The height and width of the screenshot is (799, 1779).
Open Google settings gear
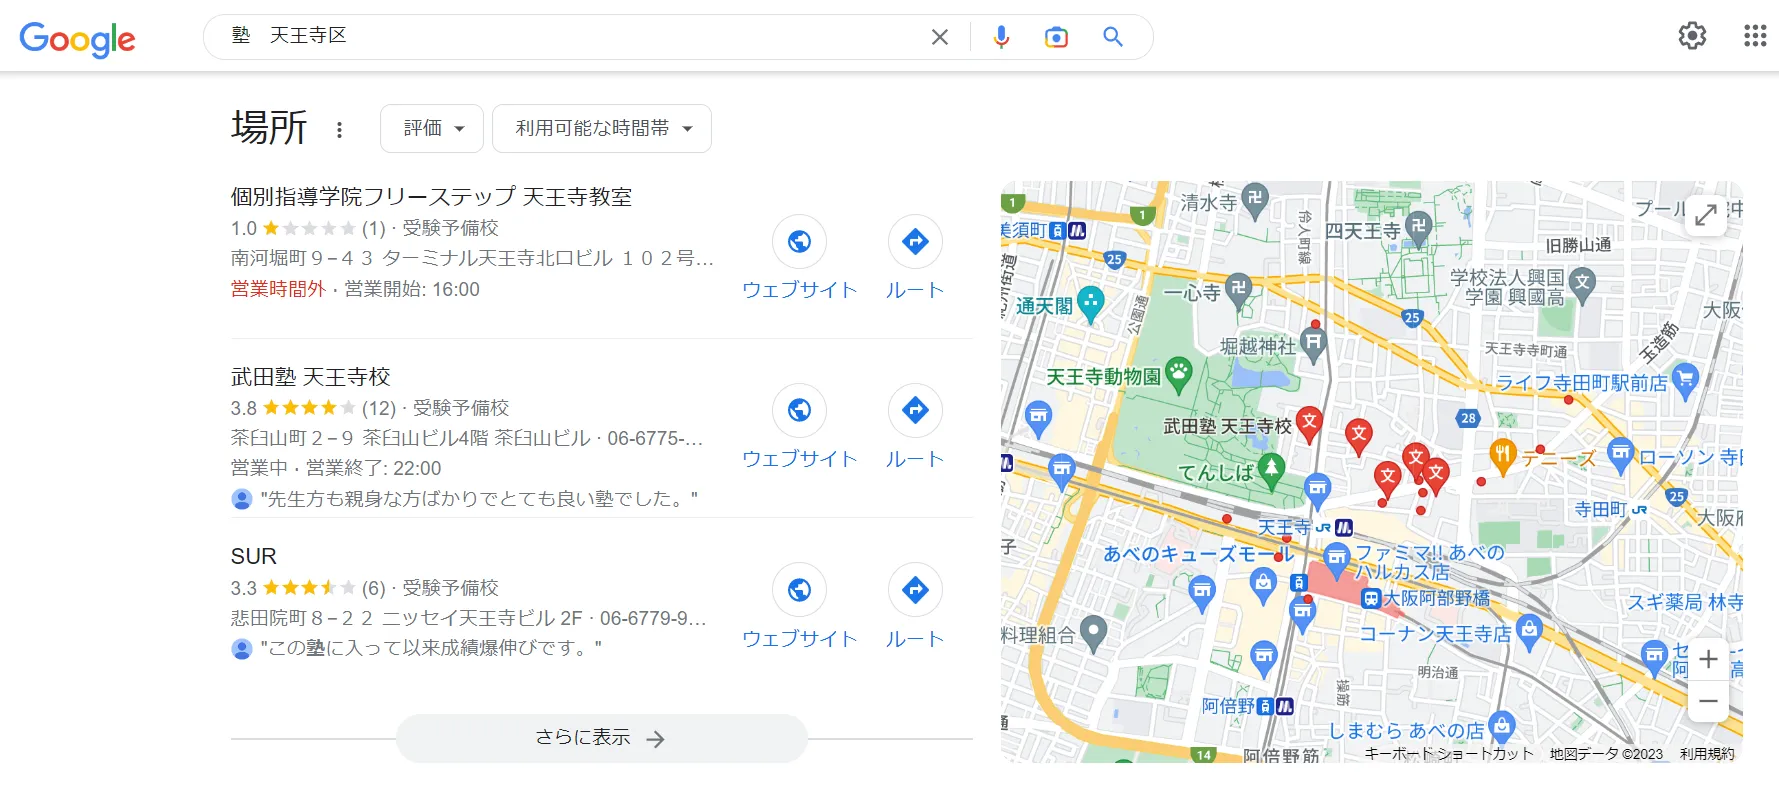coord(1691,37)
